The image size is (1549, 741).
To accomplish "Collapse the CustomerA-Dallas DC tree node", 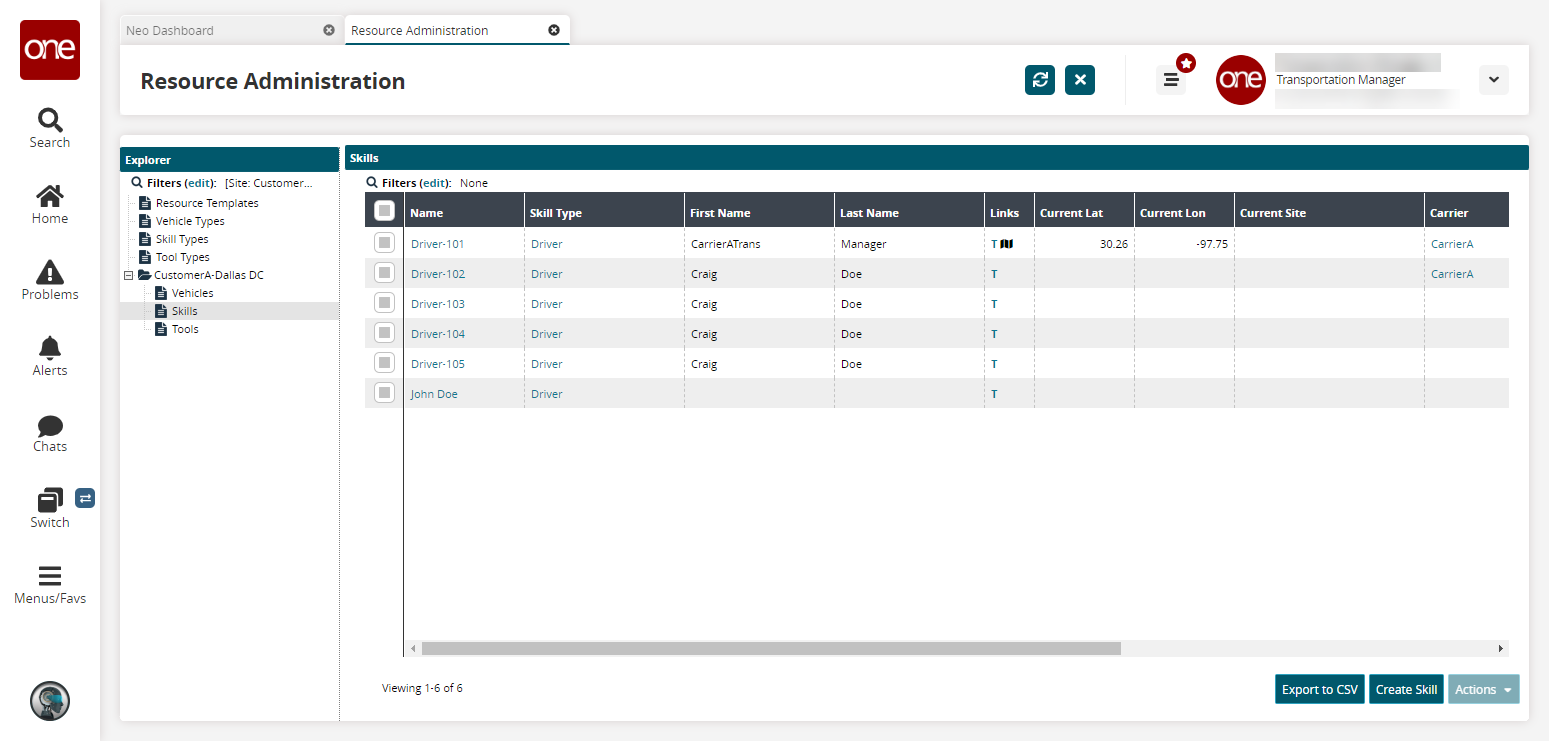I will pos(128,275).
